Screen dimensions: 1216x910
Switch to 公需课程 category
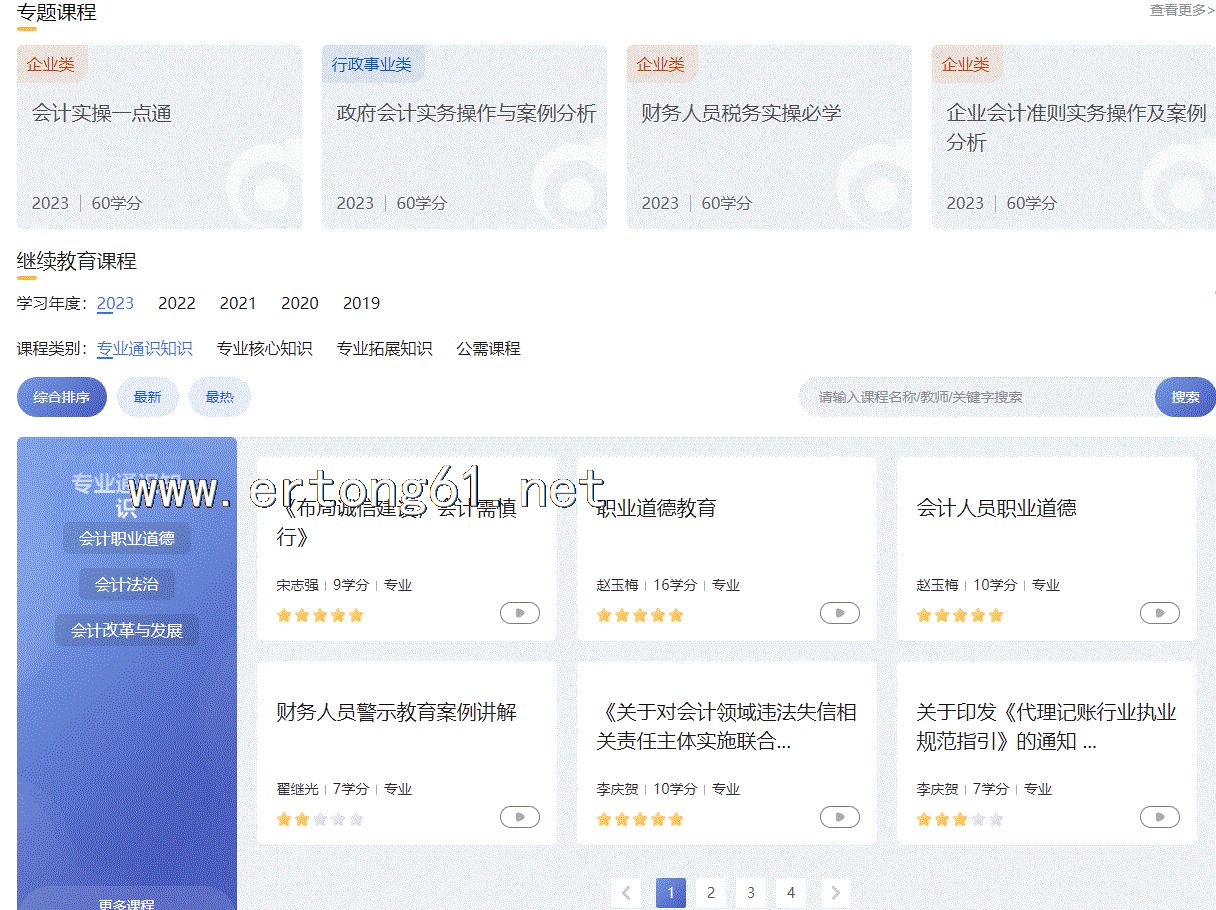[488, 349]
